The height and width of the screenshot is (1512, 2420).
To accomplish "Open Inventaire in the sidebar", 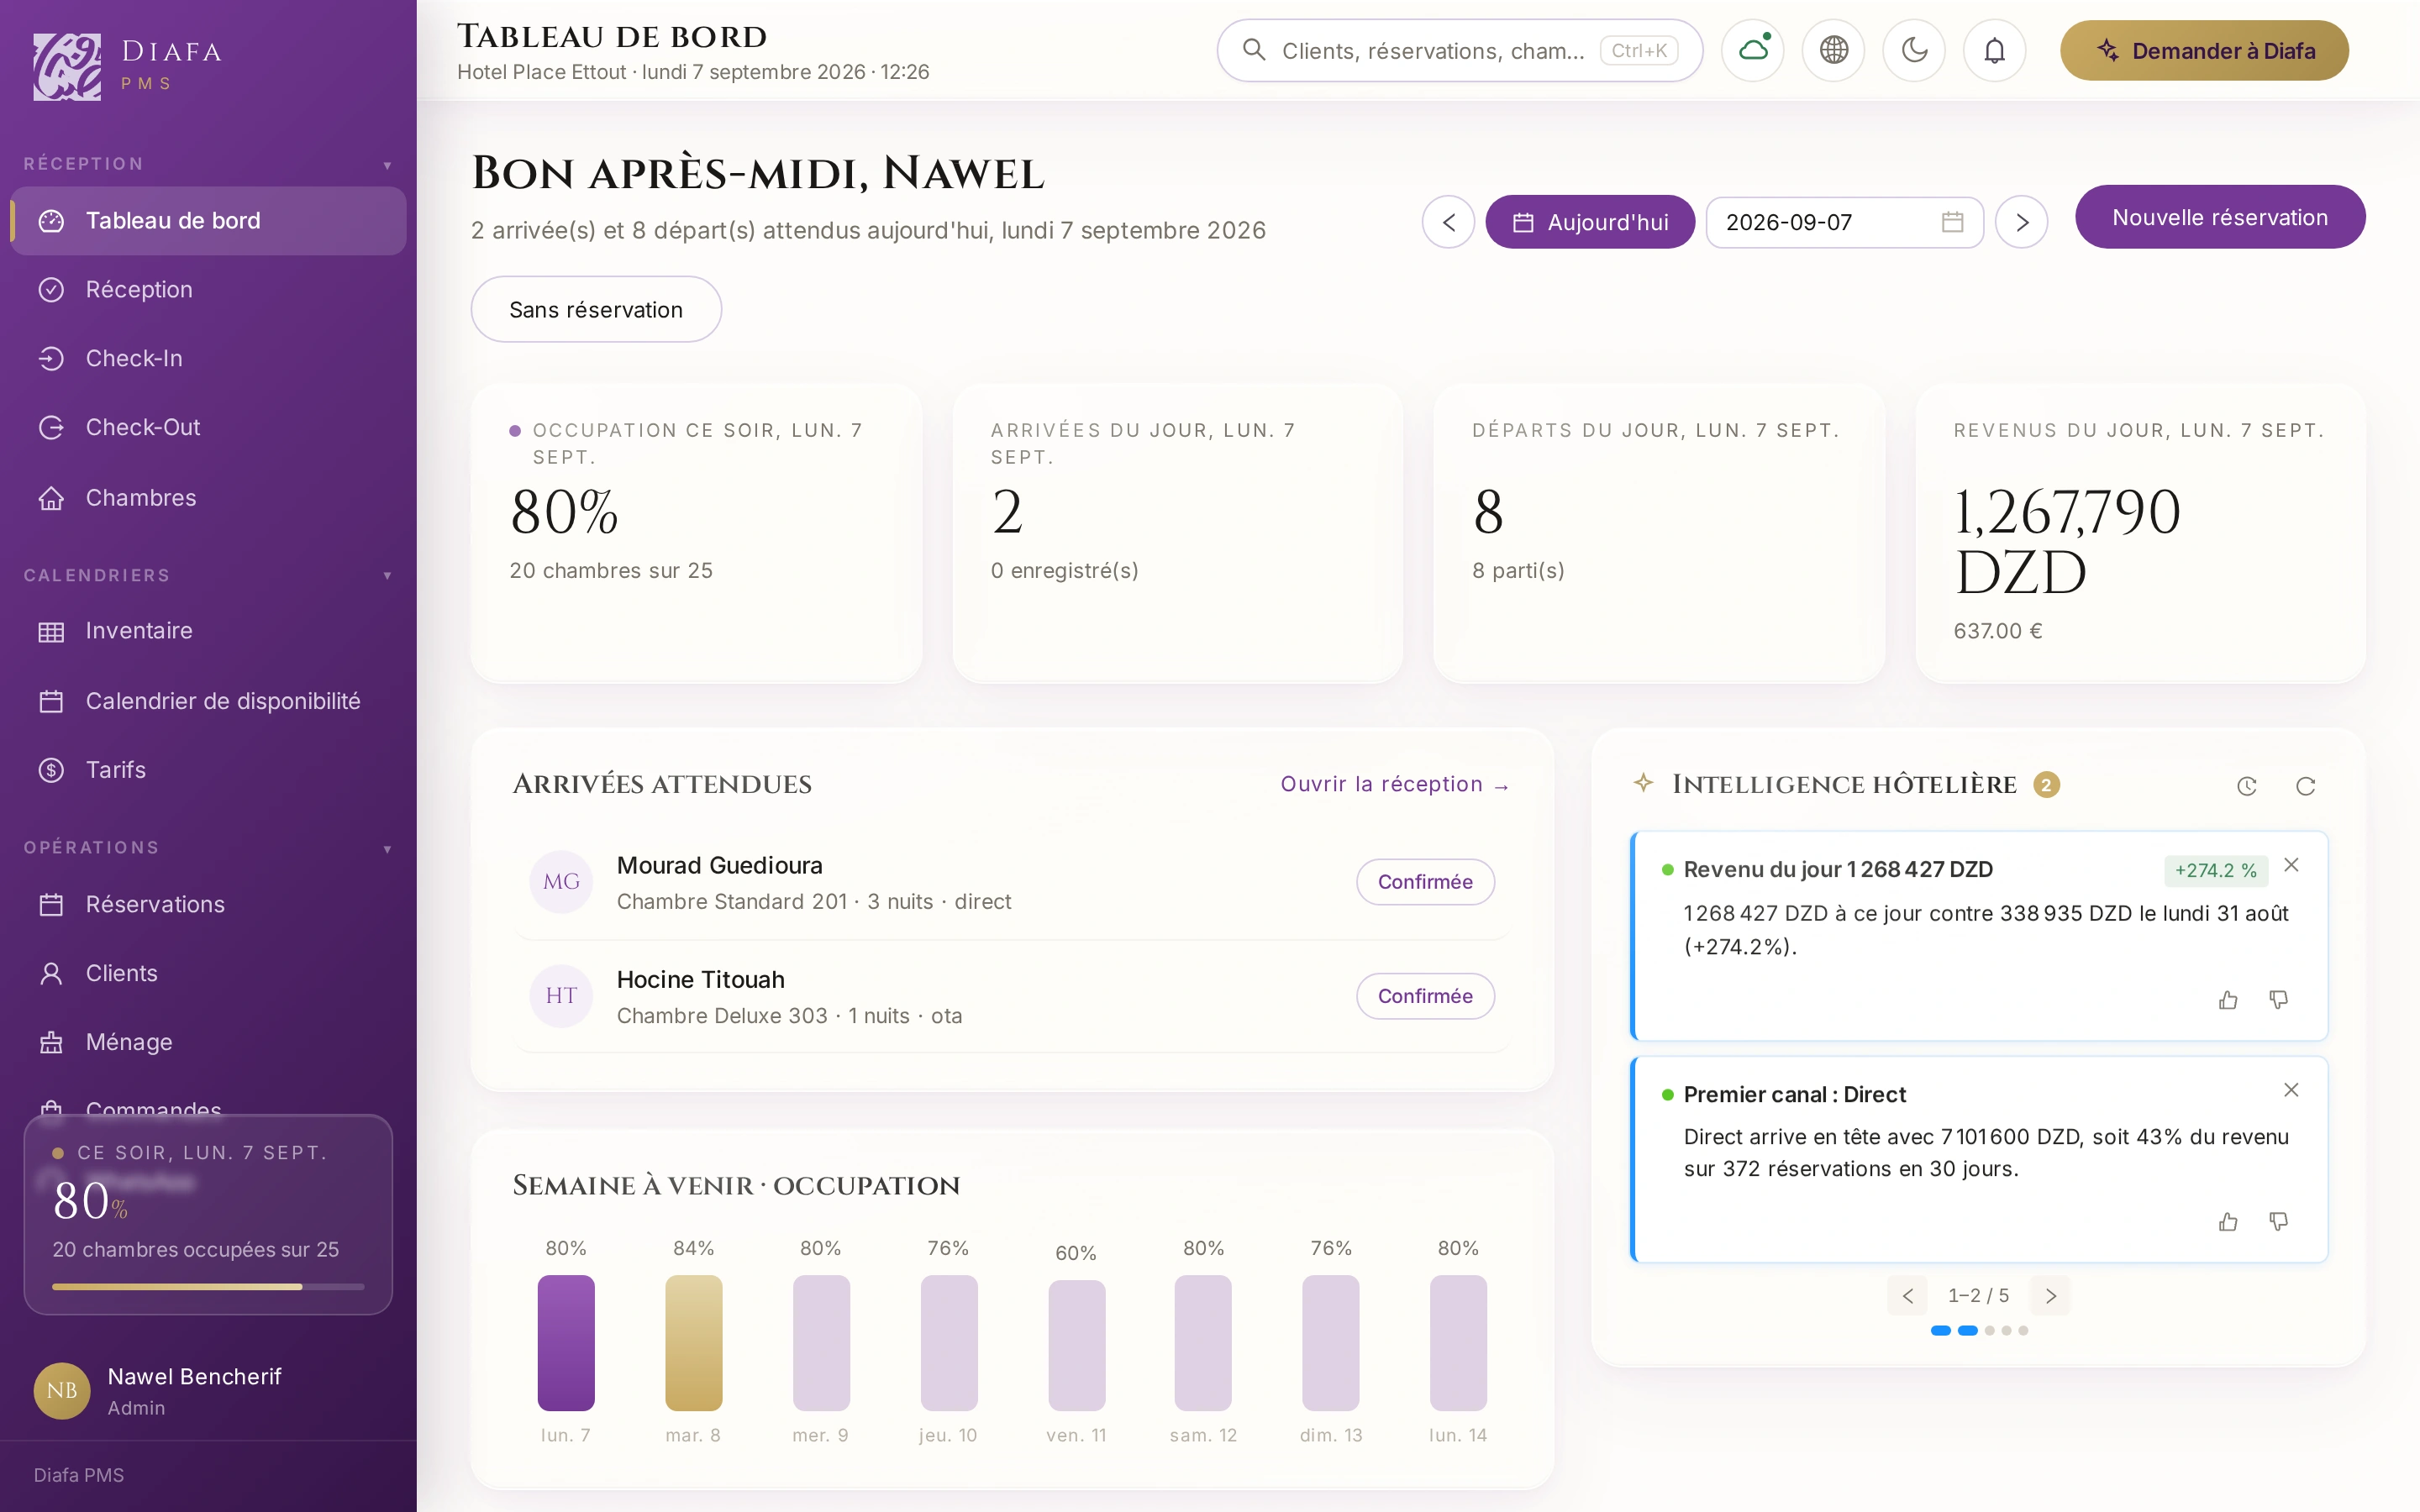I will [x=208, y=631].
